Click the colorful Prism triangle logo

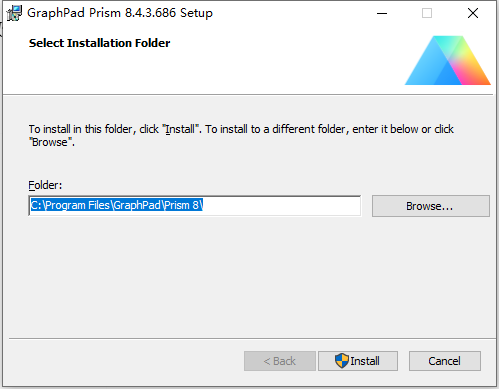point(448,60)
